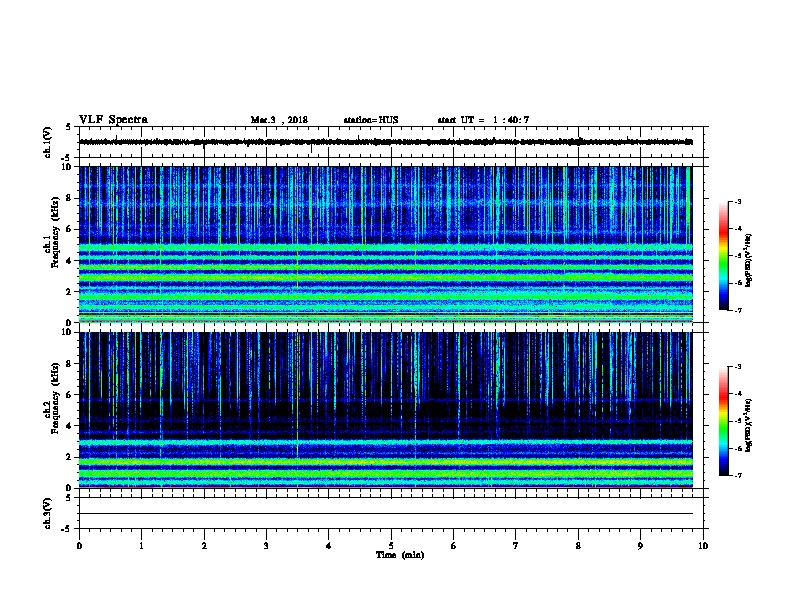Click the ch.2 frequency axis "2" tick label

(69, 457)
